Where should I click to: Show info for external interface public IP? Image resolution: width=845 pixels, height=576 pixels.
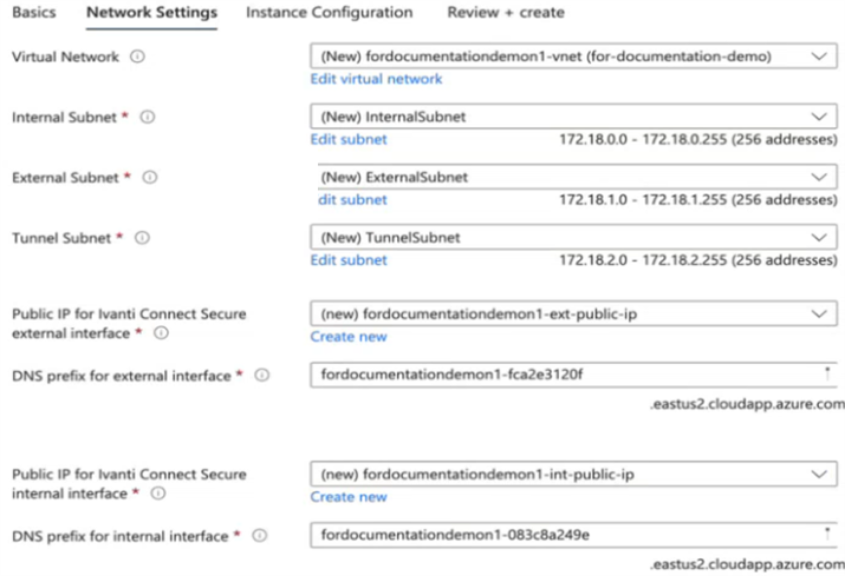click(x=161, y=333)
